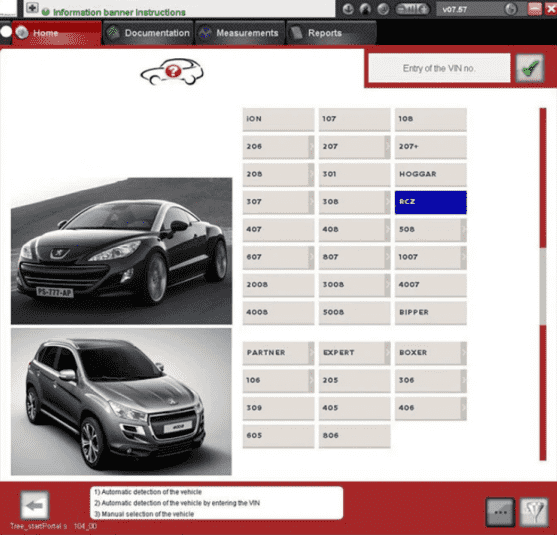Select the 806 vehicle model
This screenshot has width=557, height=535.
pos(355,436)
